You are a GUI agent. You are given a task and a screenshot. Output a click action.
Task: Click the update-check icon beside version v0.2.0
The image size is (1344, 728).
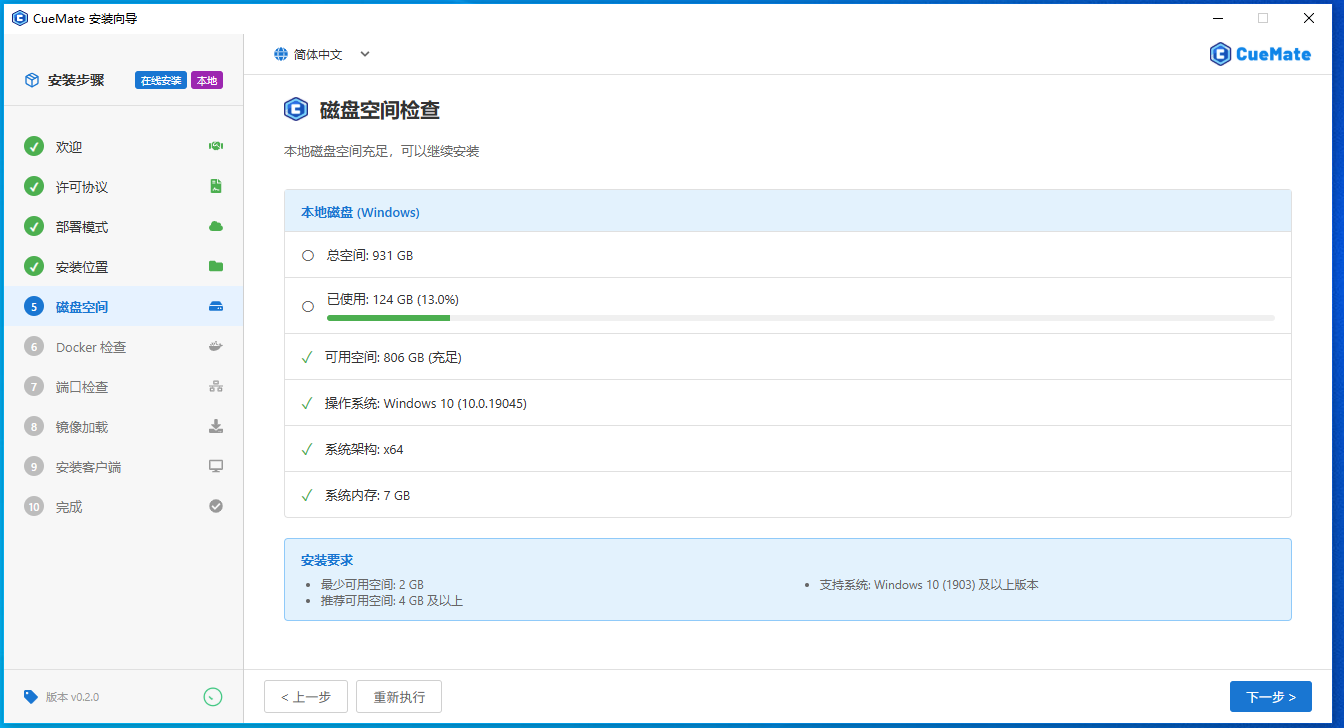pyautogui.click(x=212, y=697)
